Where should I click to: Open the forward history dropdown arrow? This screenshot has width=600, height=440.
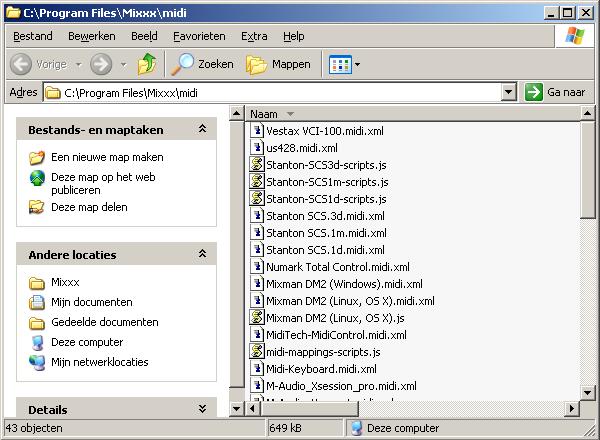pos(123,64)
